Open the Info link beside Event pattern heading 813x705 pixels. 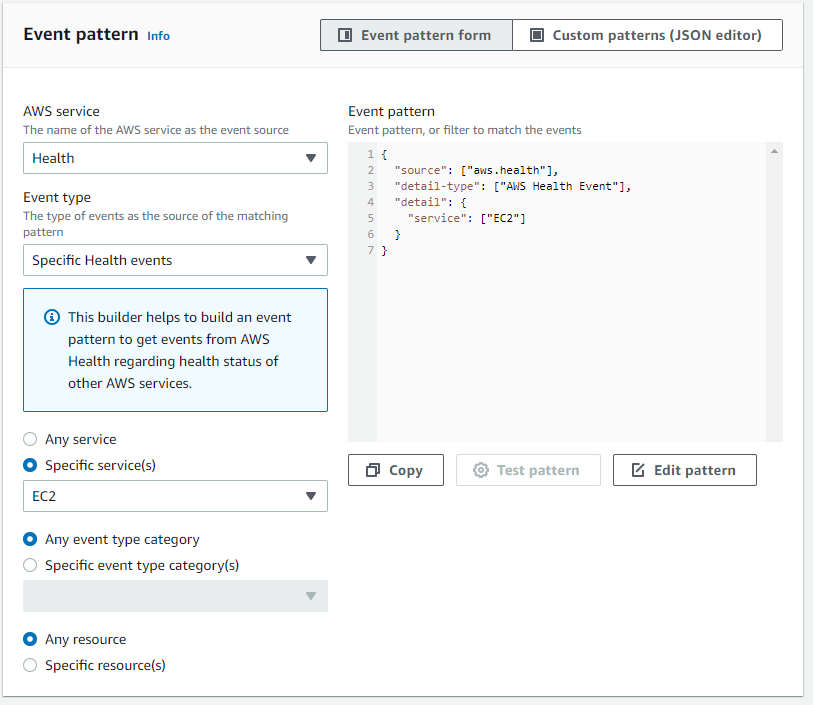point(158,36)
